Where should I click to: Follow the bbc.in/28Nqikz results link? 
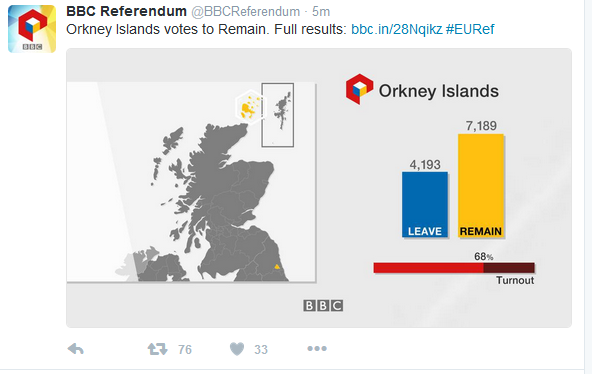(396, 29)
